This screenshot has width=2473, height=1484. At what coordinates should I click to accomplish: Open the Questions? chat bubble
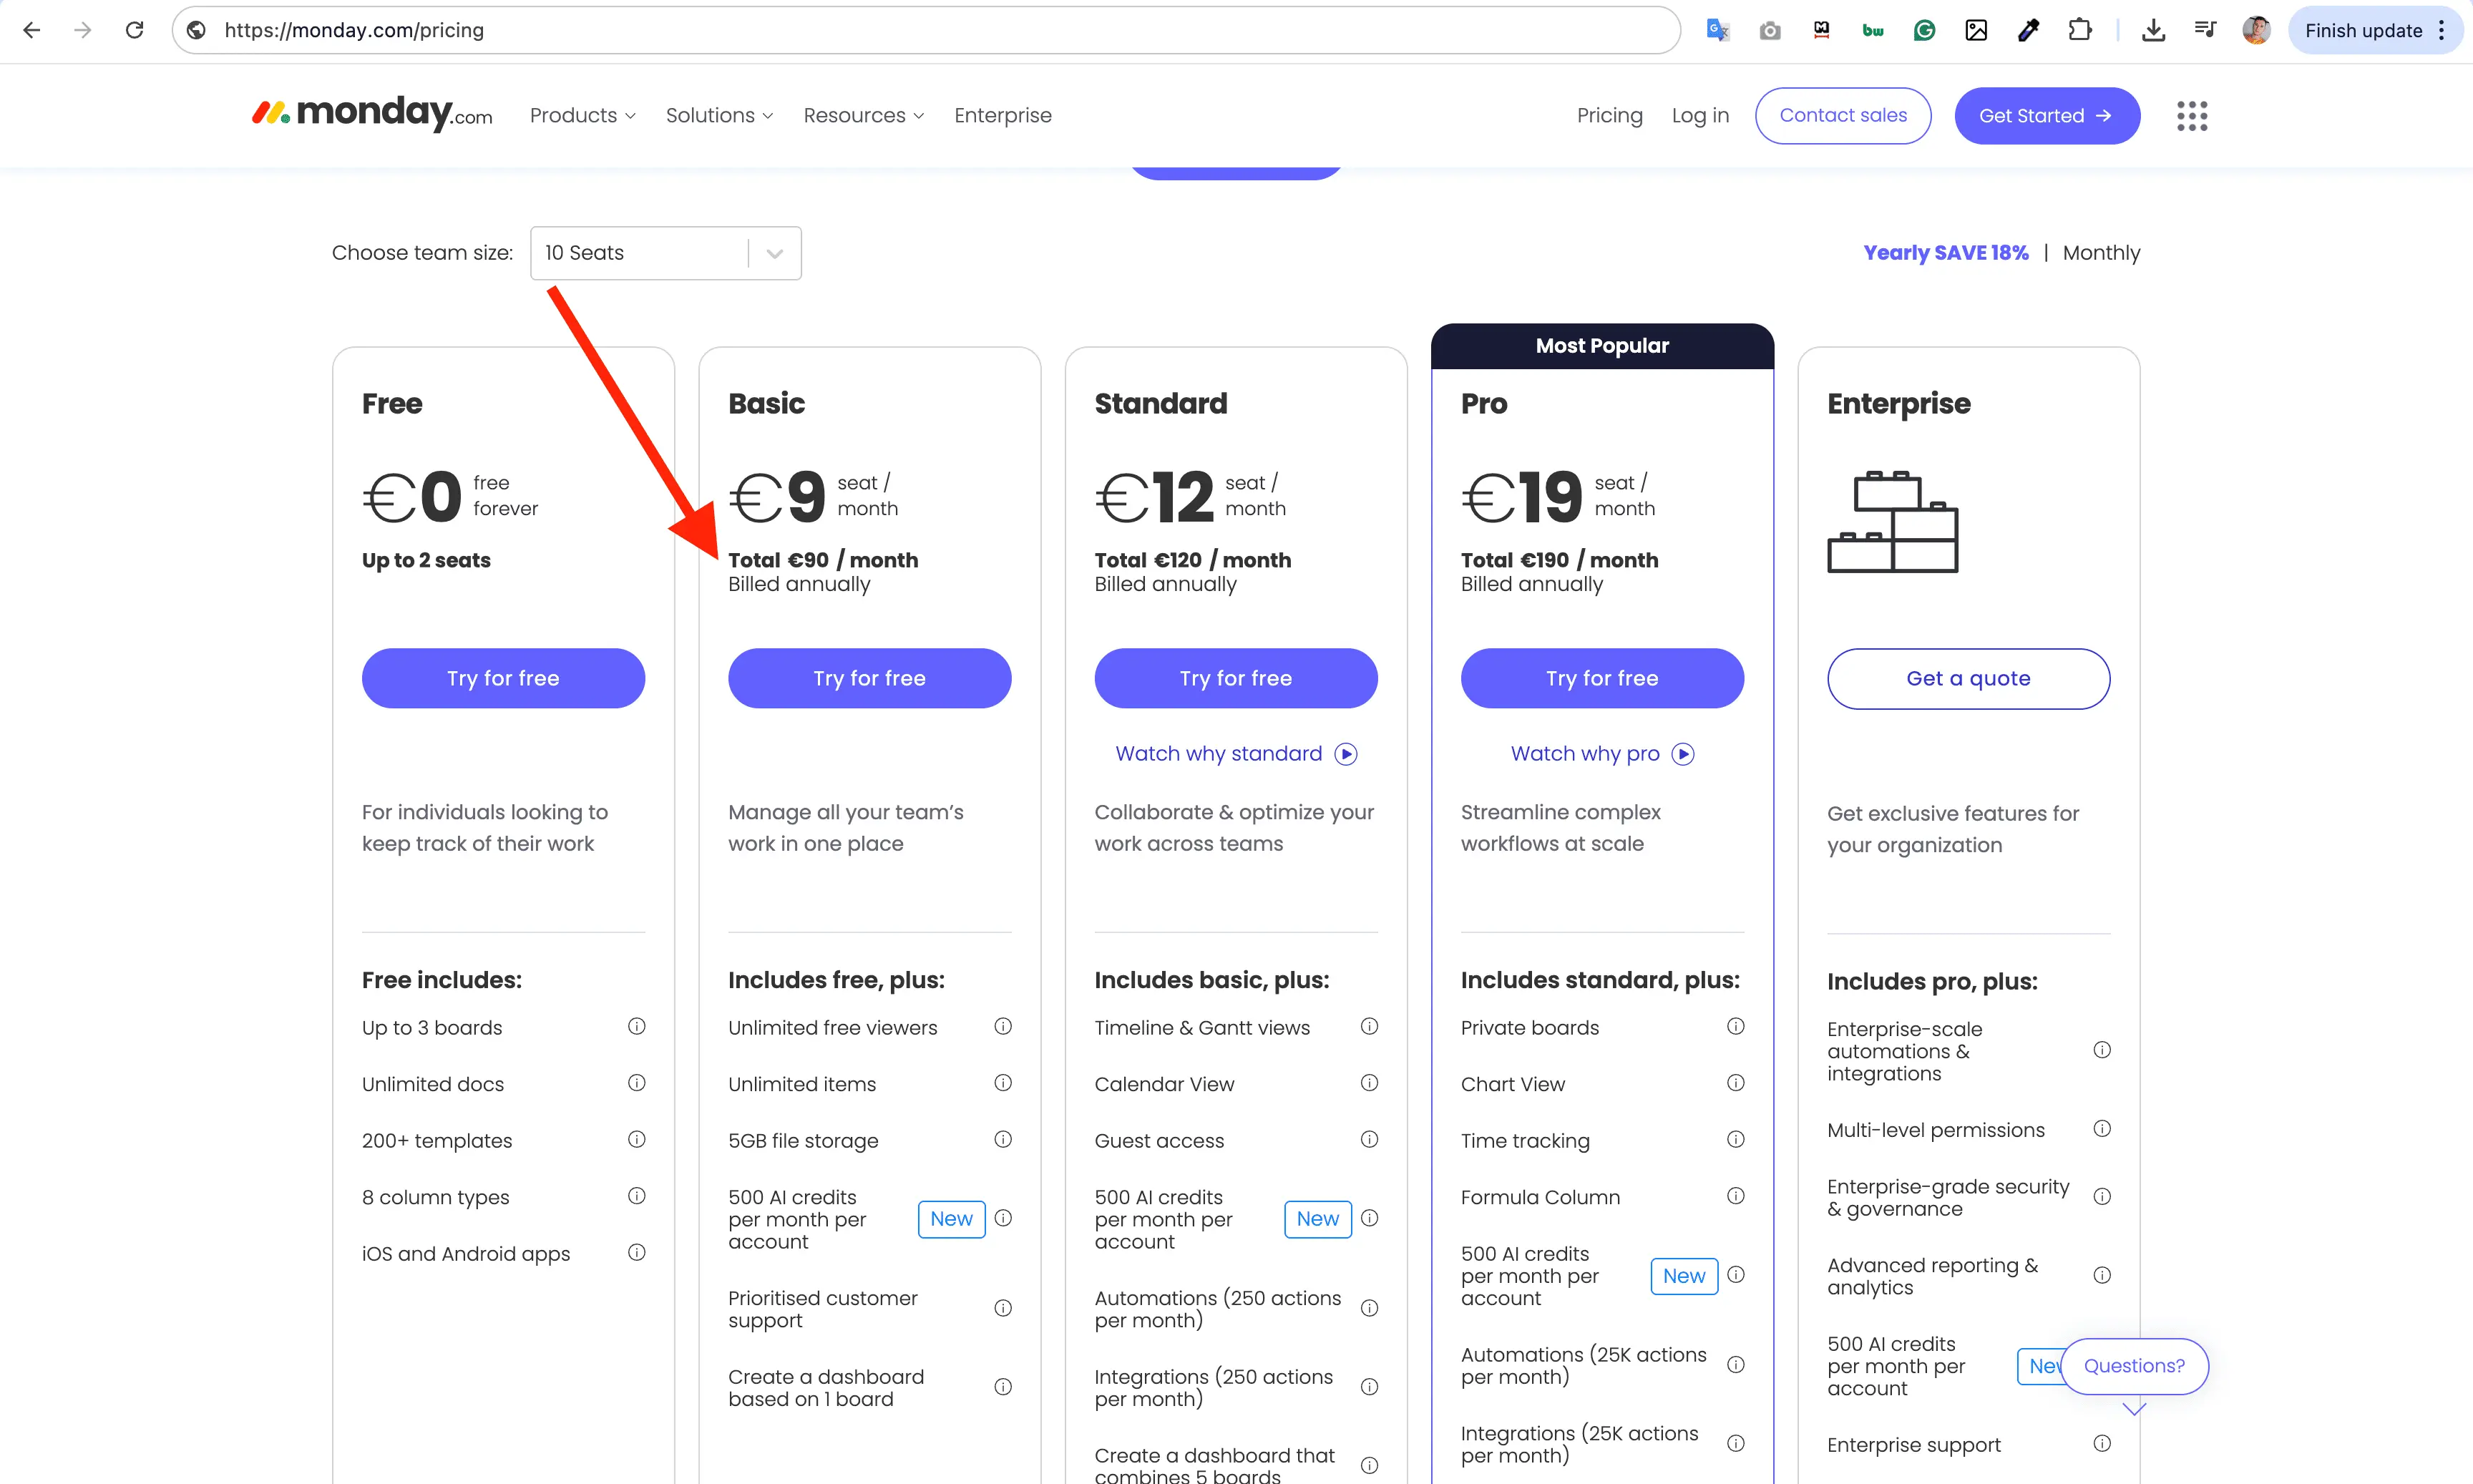pos(2134,1366)
